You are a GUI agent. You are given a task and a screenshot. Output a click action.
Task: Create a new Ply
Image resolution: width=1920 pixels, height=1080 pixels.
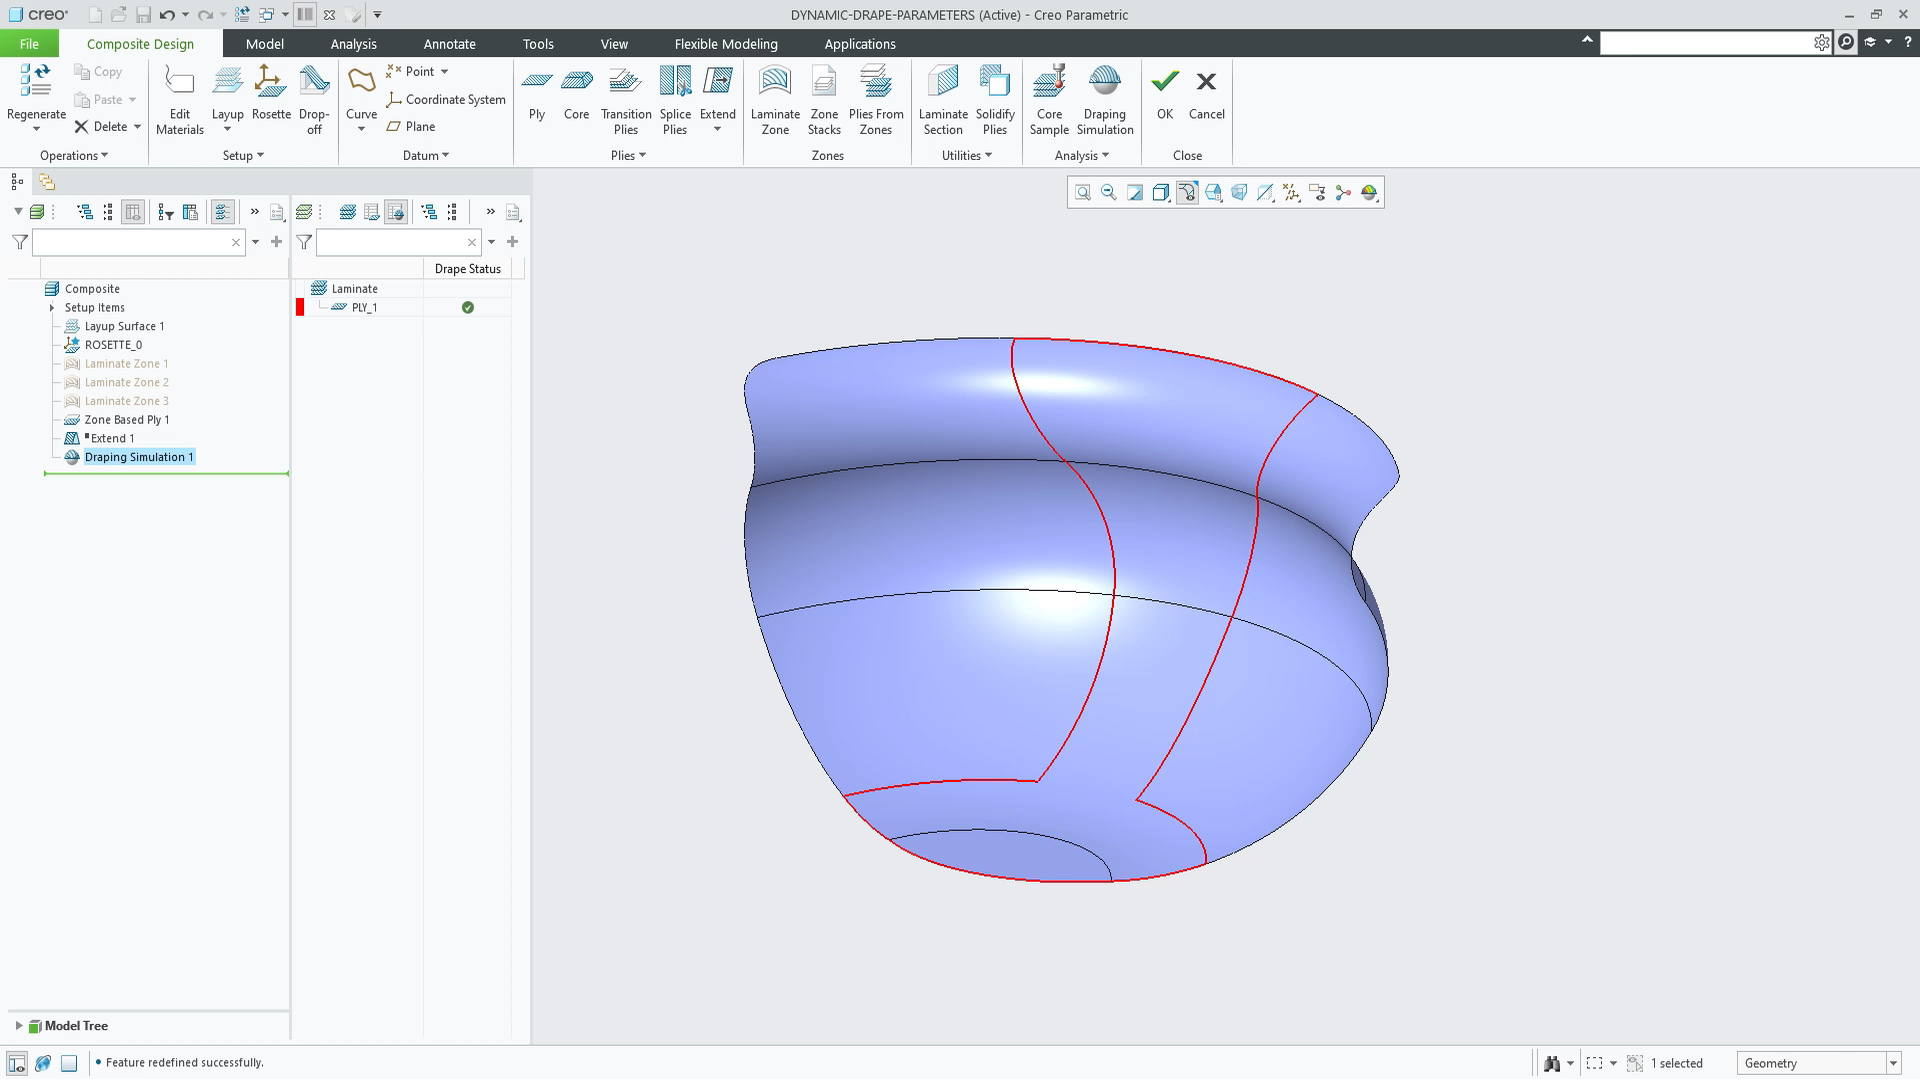click(x=537, y=93)
